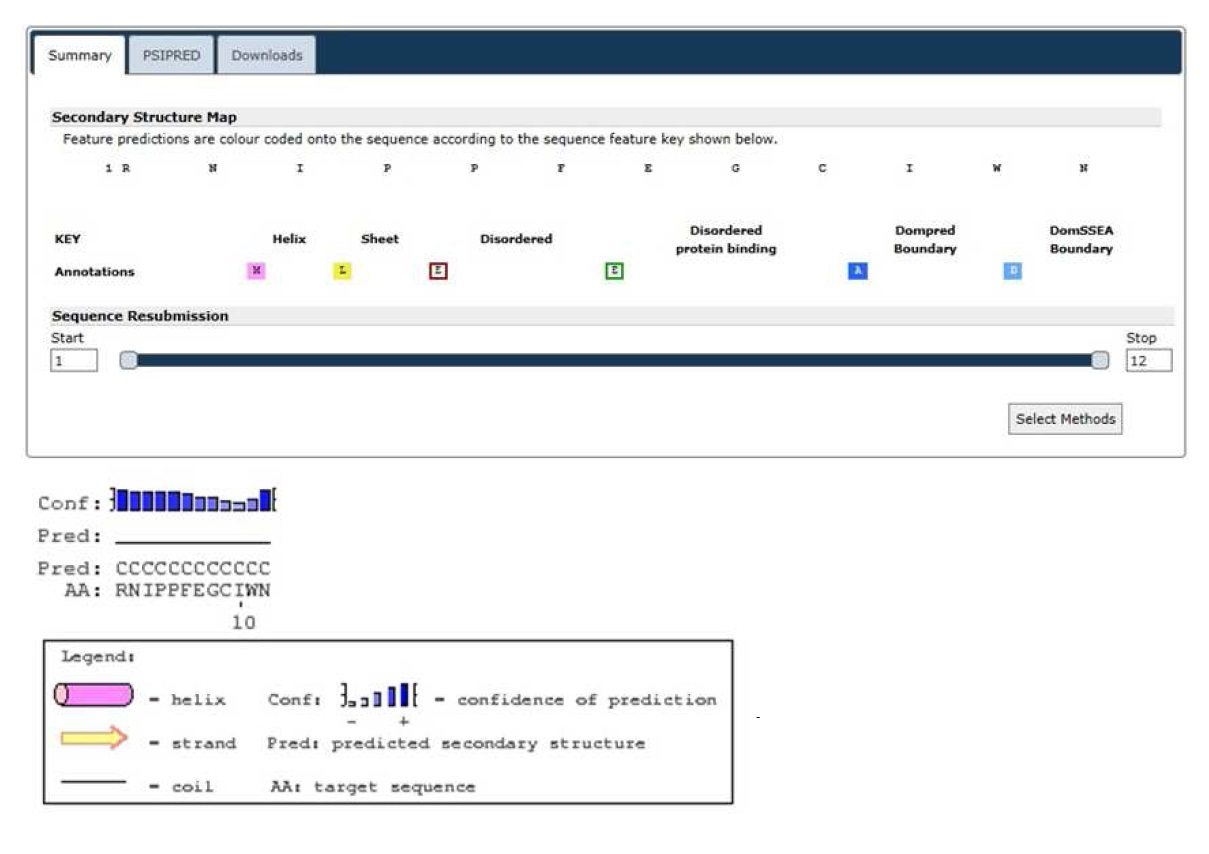Open the PSIPRED tab
This screenshot has width=1209, height=854.
[x=171, y=56]
